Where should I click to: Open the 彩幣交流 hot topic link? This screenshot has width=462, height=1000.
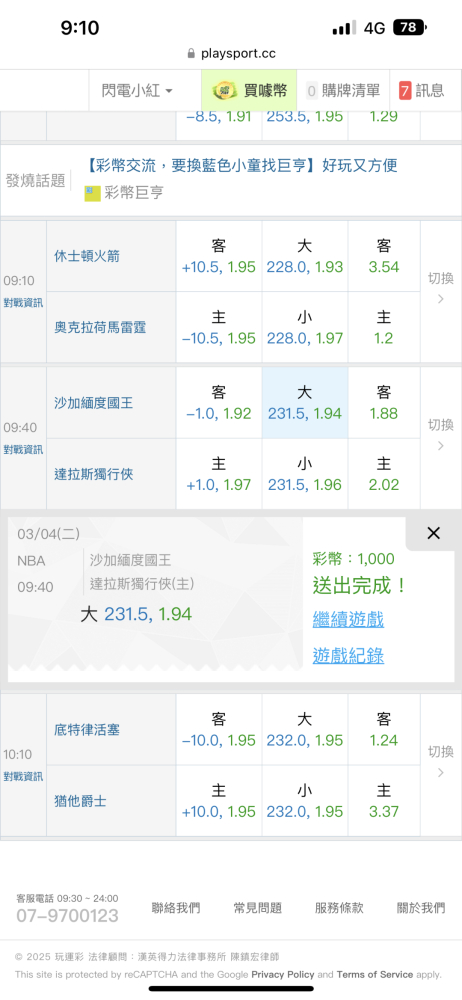coord(241,165)
